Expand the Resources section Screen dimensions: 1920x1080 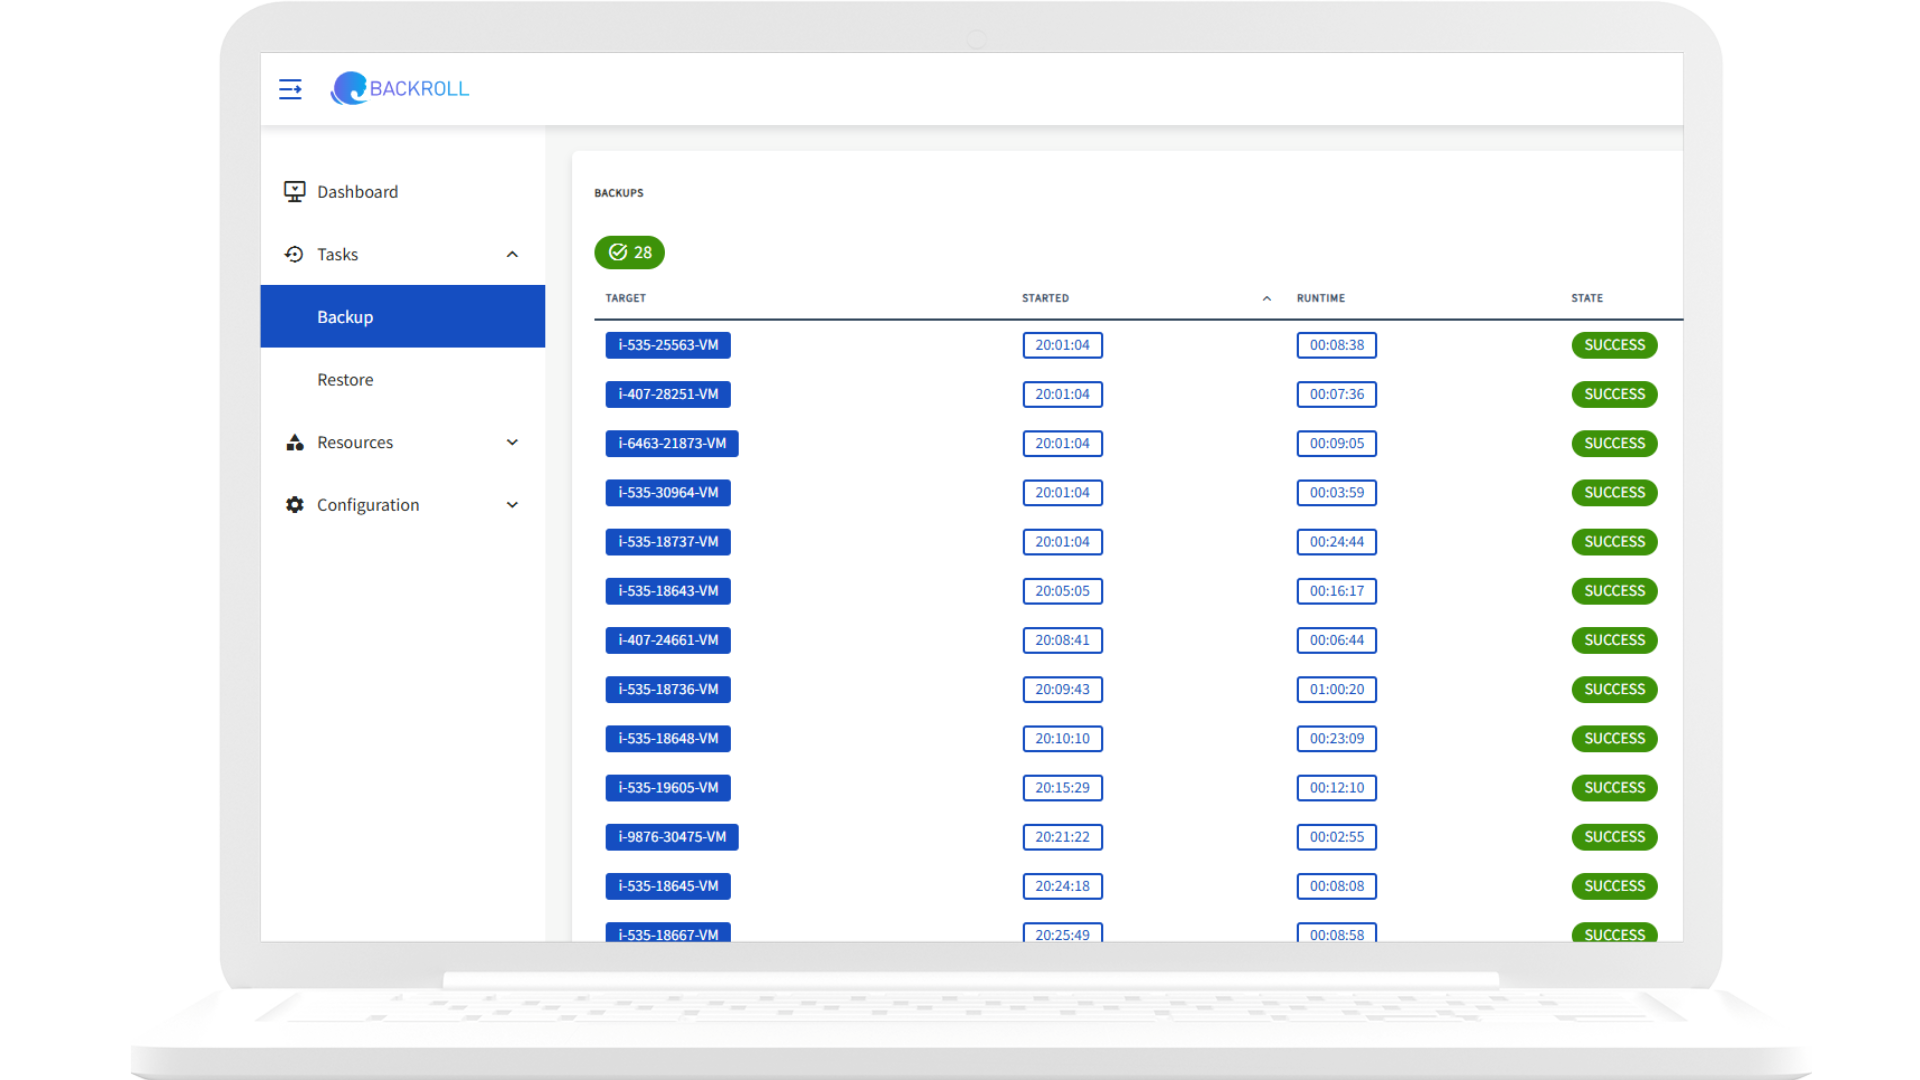pos(513,442)
